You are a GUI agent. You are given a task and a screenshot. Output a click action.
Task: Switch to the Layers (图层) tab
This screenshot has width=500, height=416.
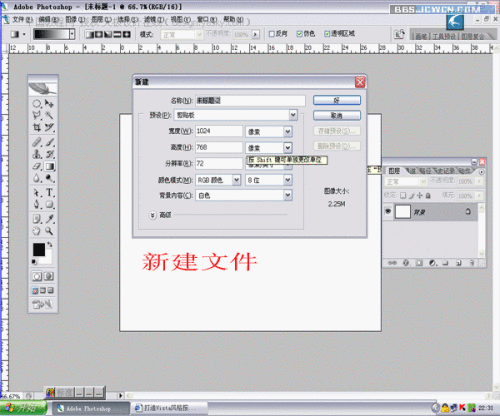(x=394, y=171)
